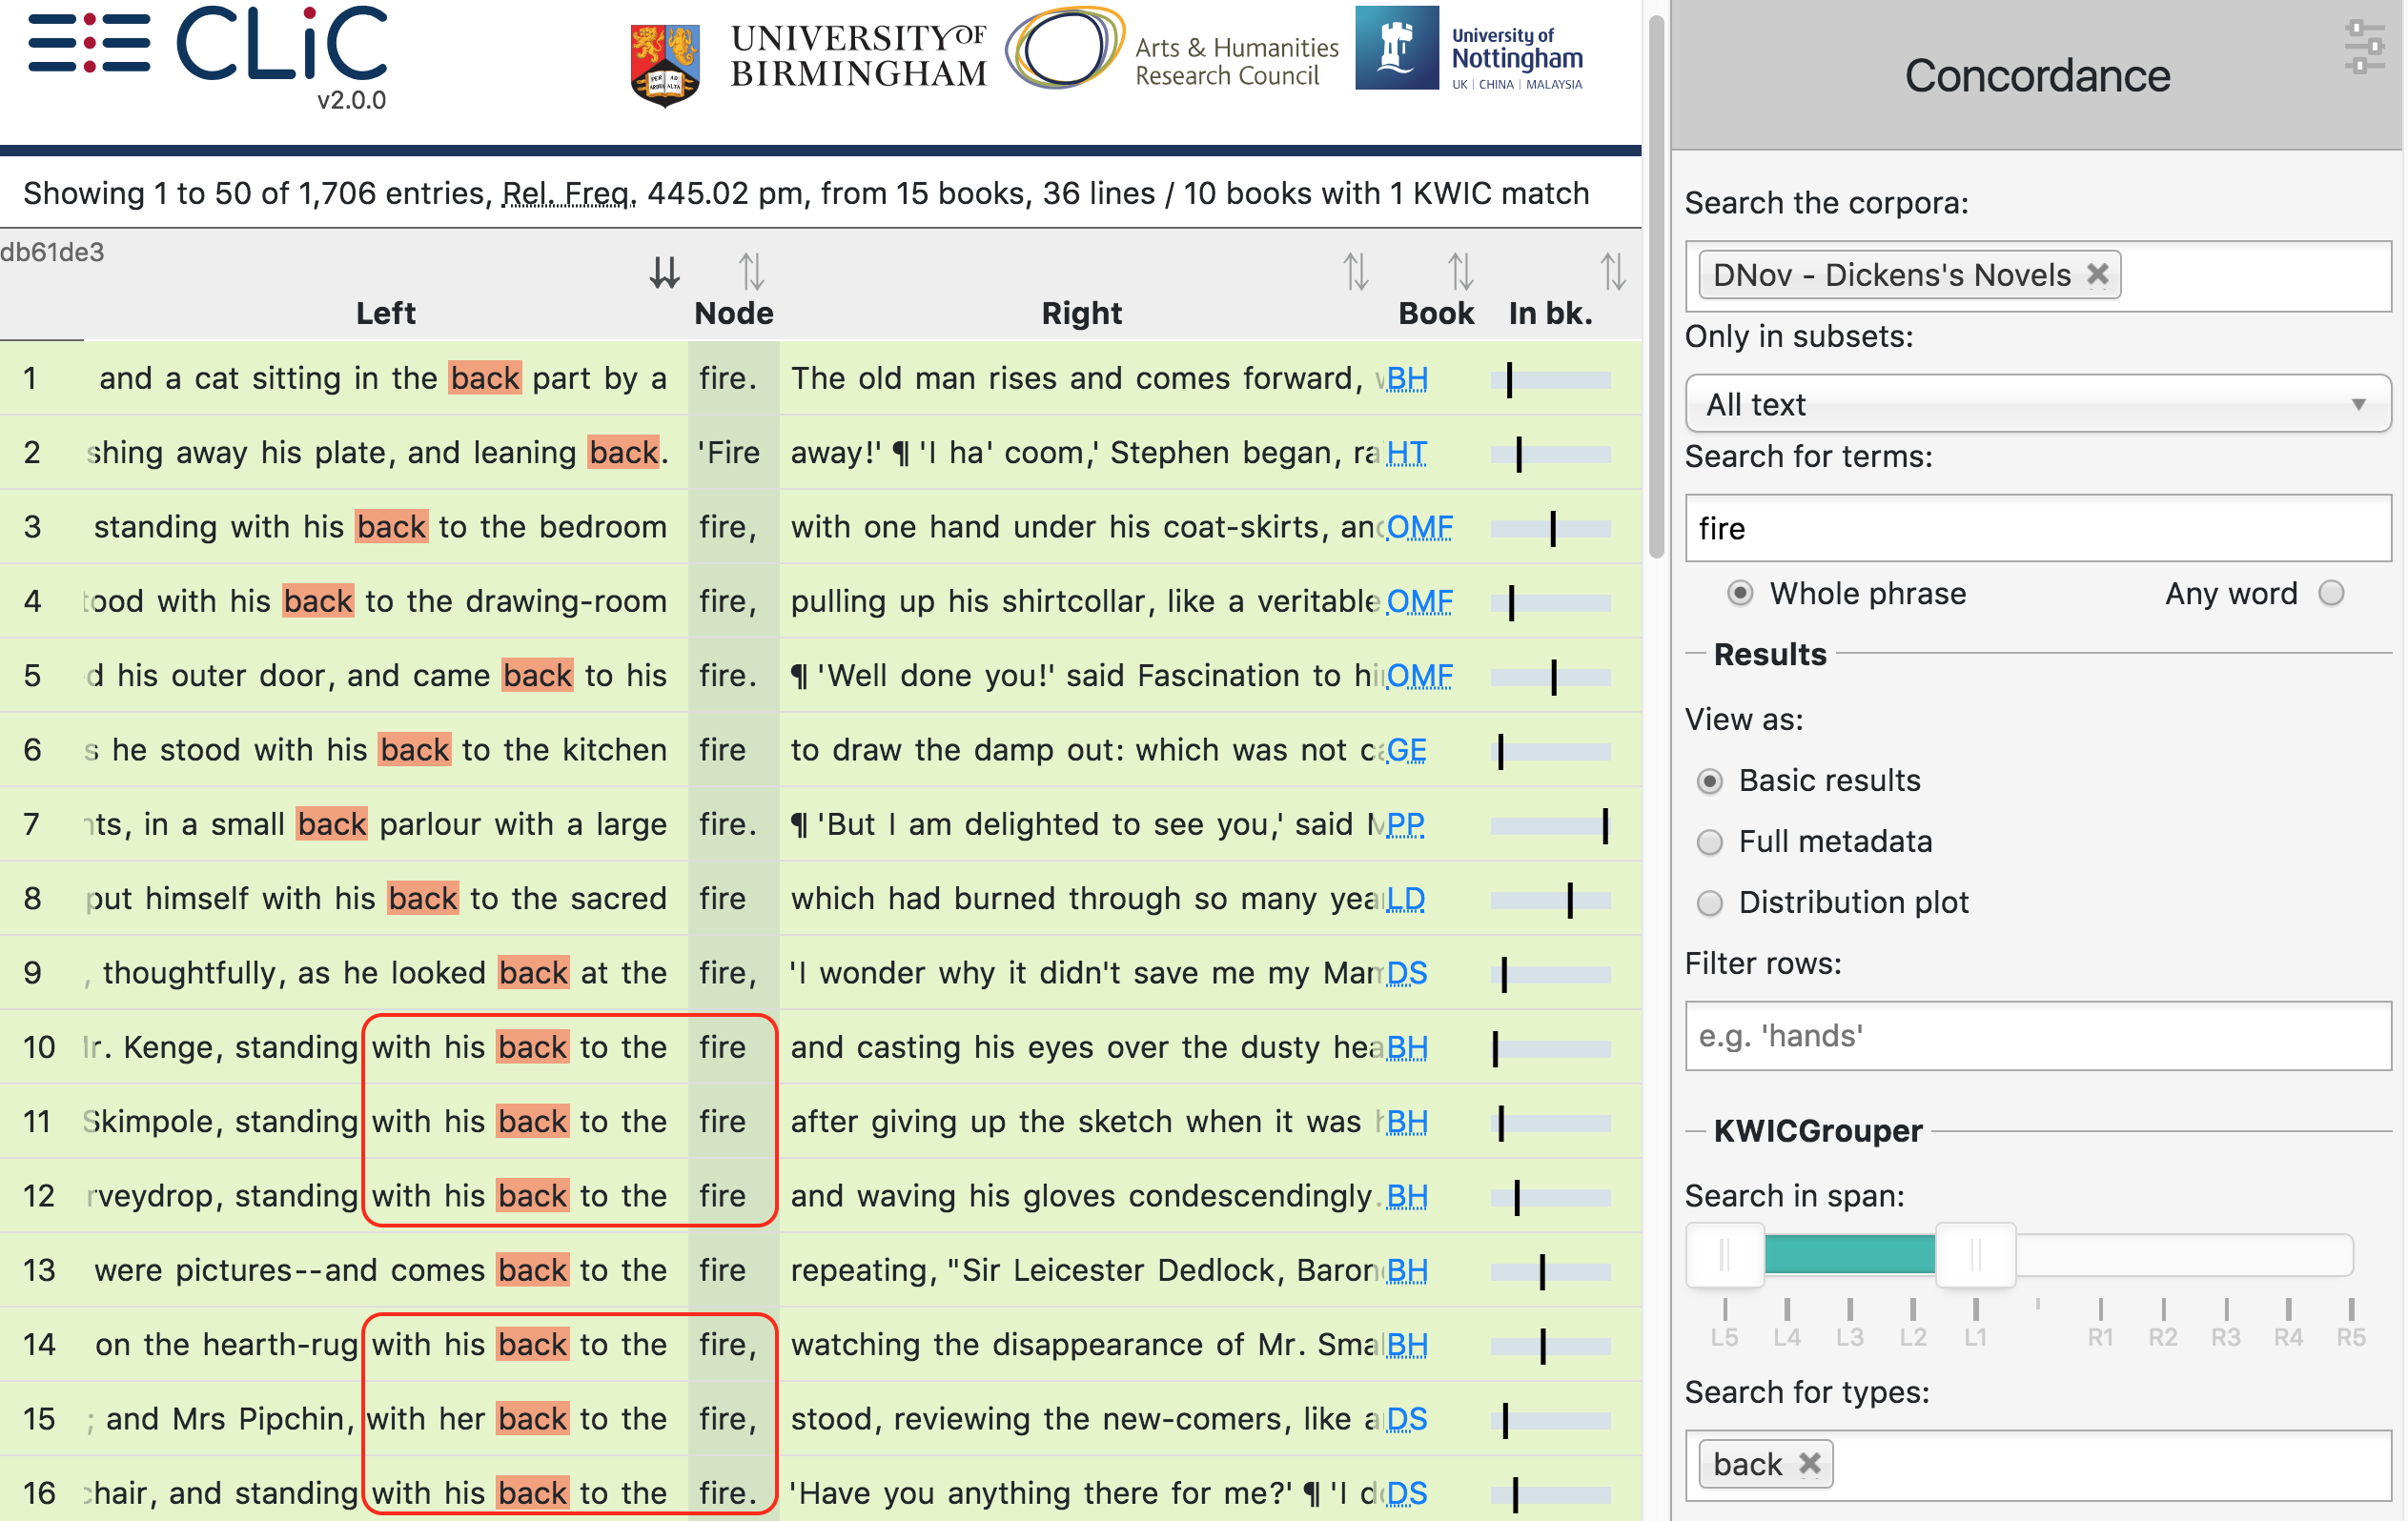This screenshot has width=2408, height=1521.
Task: Remove the 'back' type tag
Action: point(1809,1464)
